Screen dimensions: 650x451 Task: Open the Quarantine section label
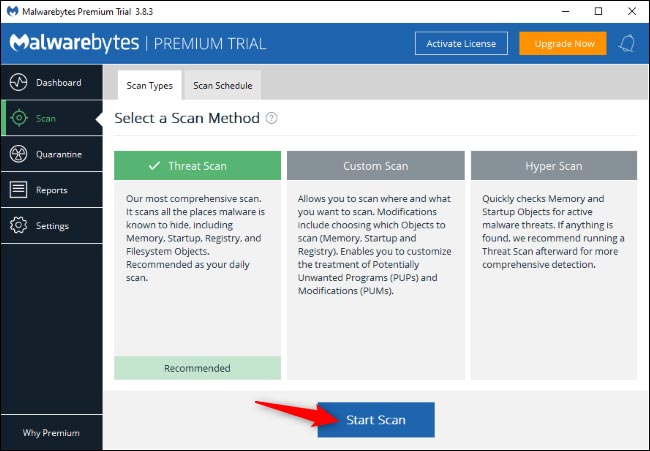pos(59,154)
